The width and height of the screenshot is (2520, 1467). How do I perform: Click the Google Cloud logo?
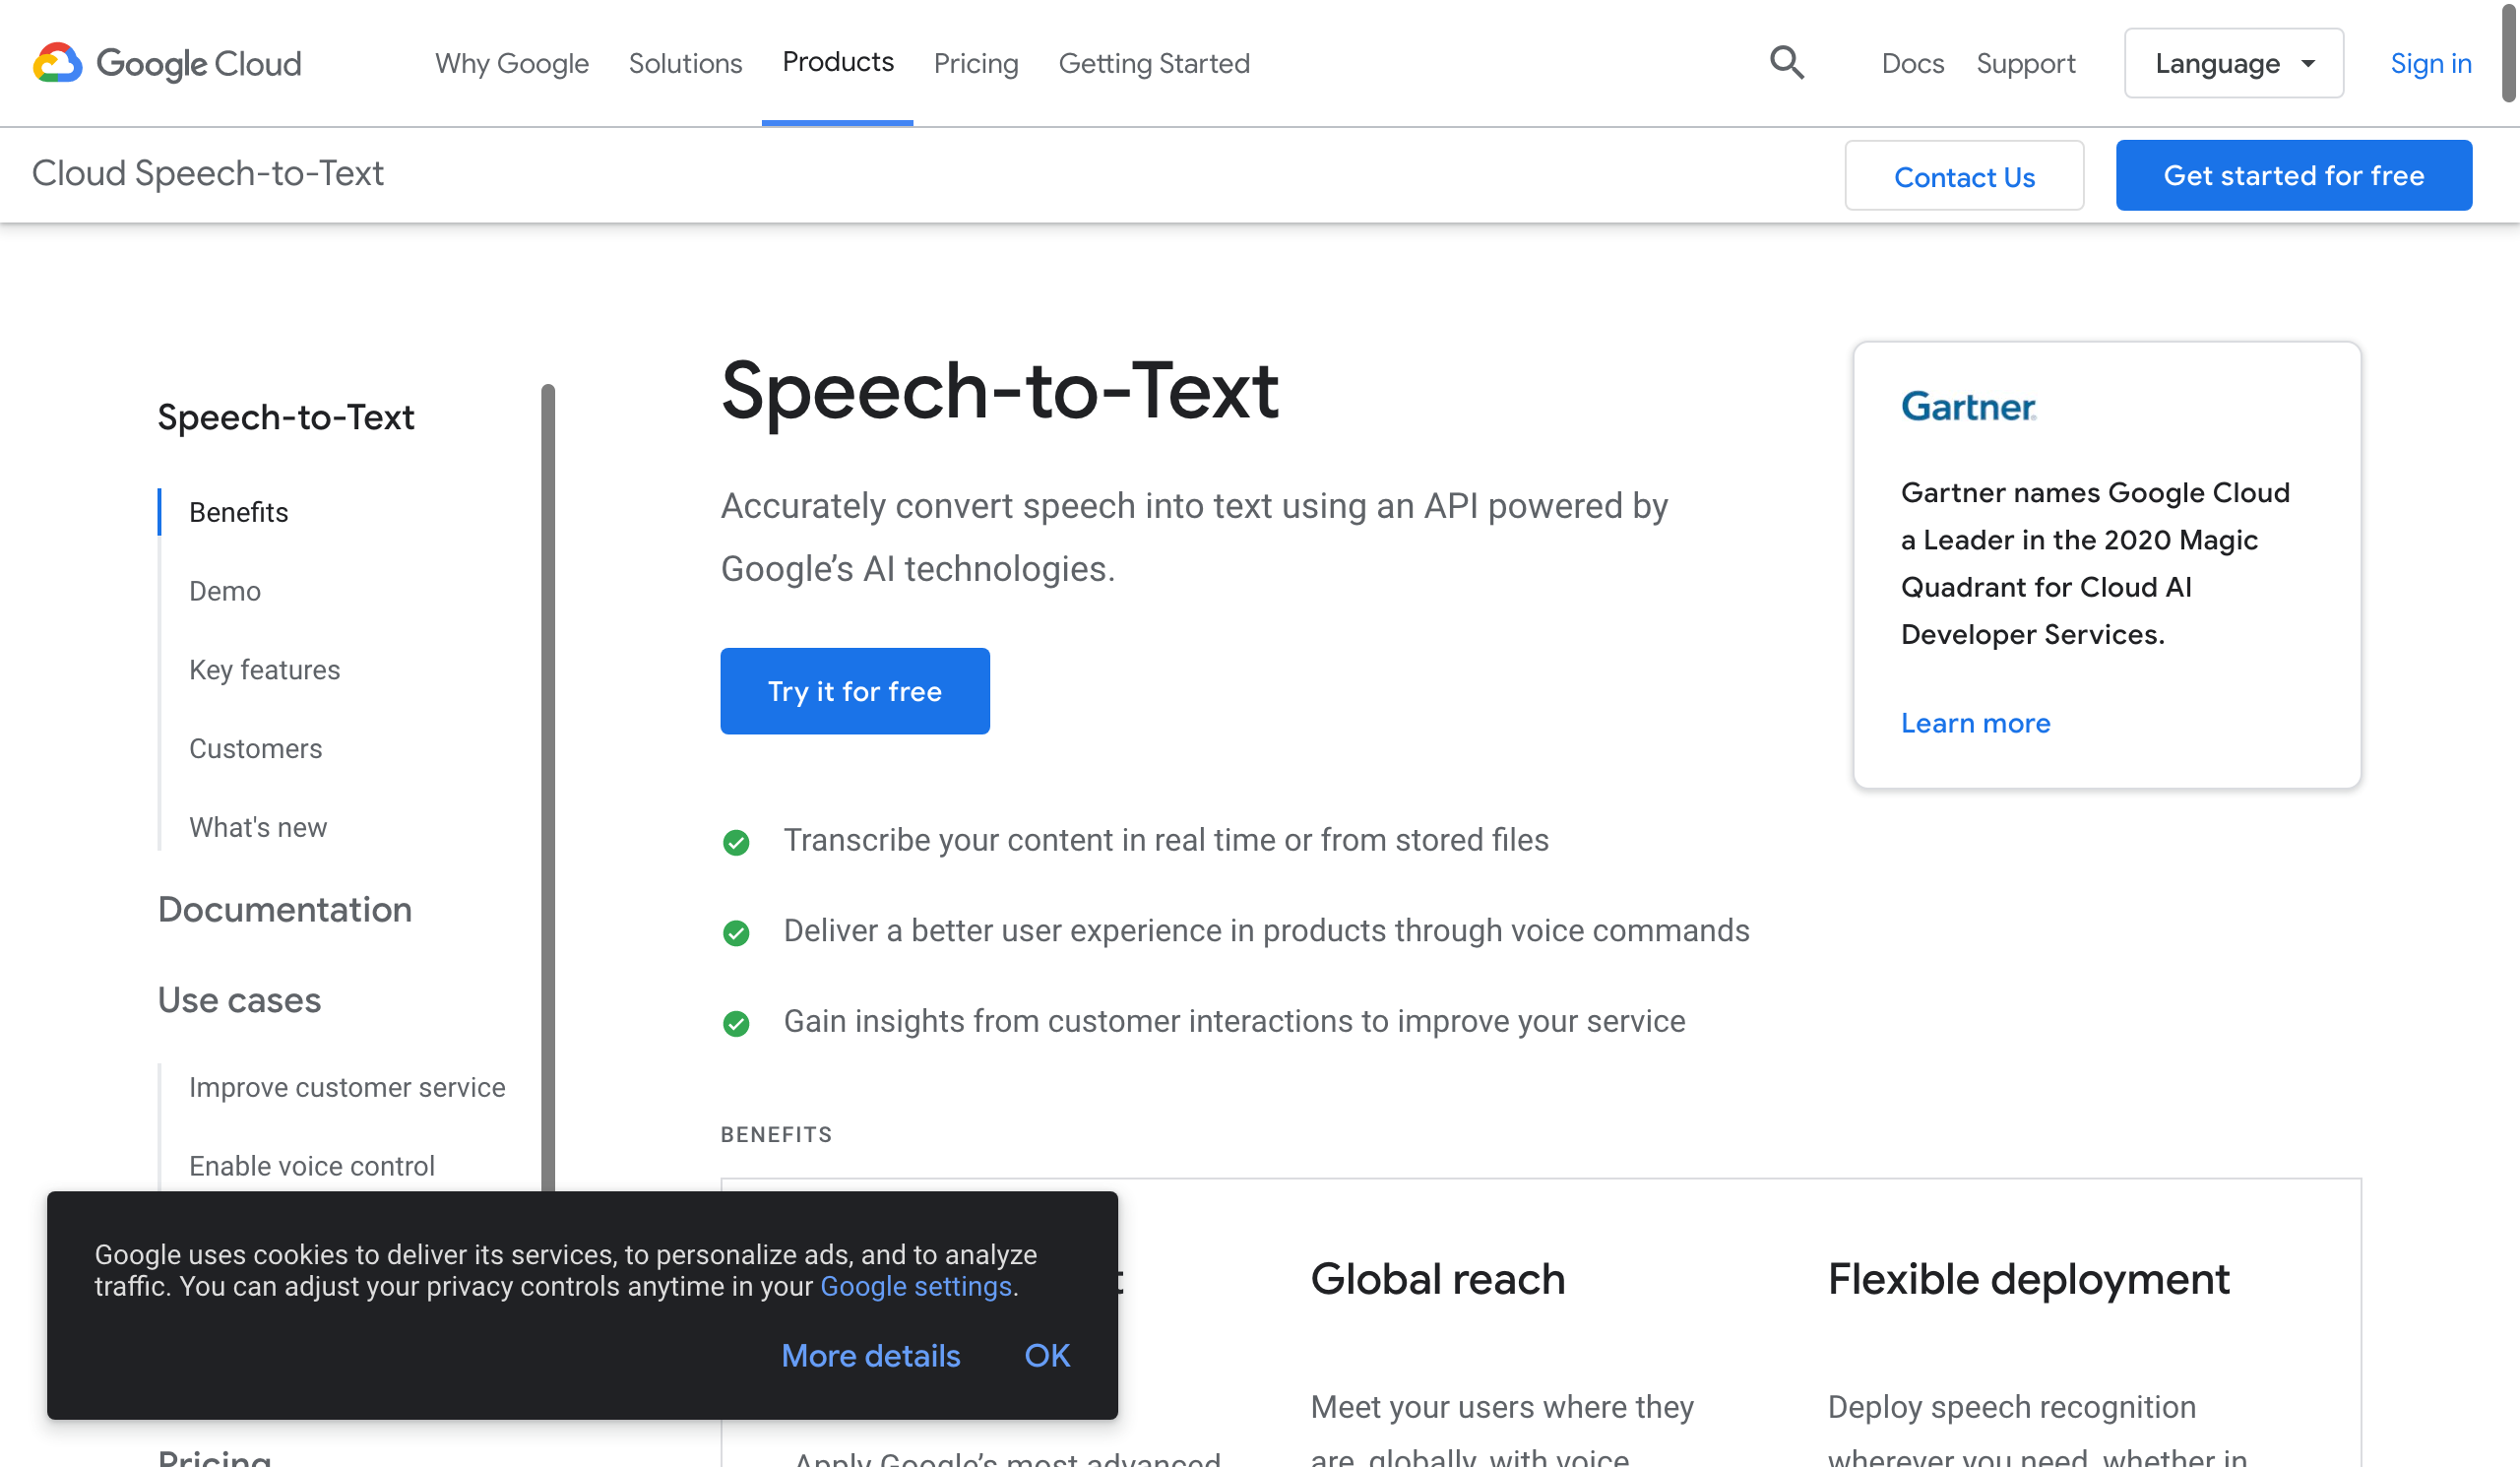[167, 63]
